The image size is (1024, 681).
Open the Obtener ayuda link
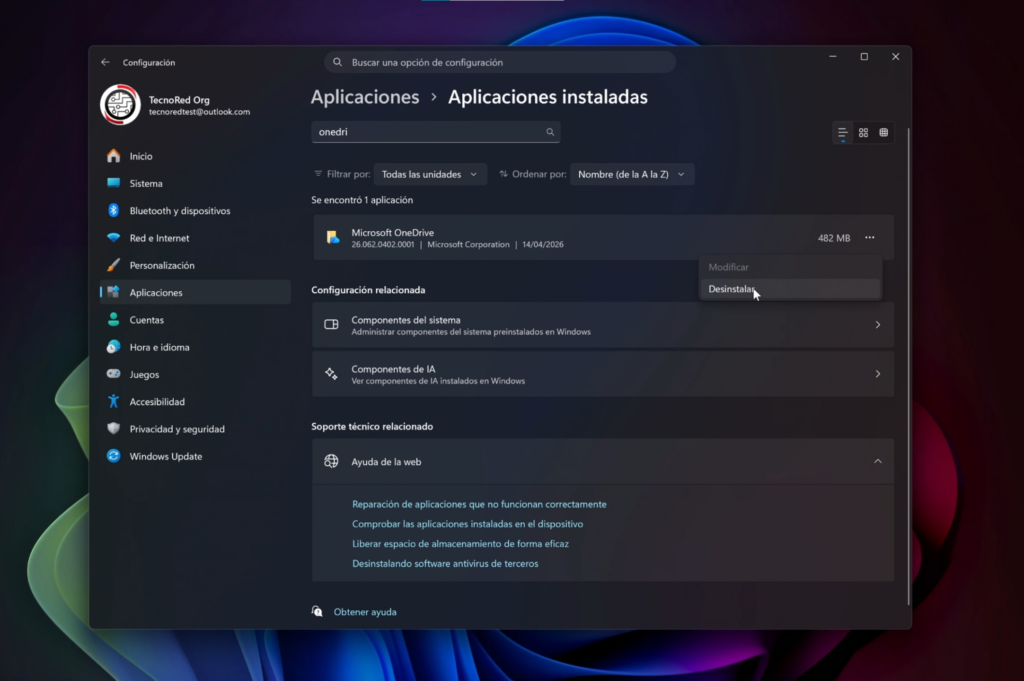pos(365,611)
